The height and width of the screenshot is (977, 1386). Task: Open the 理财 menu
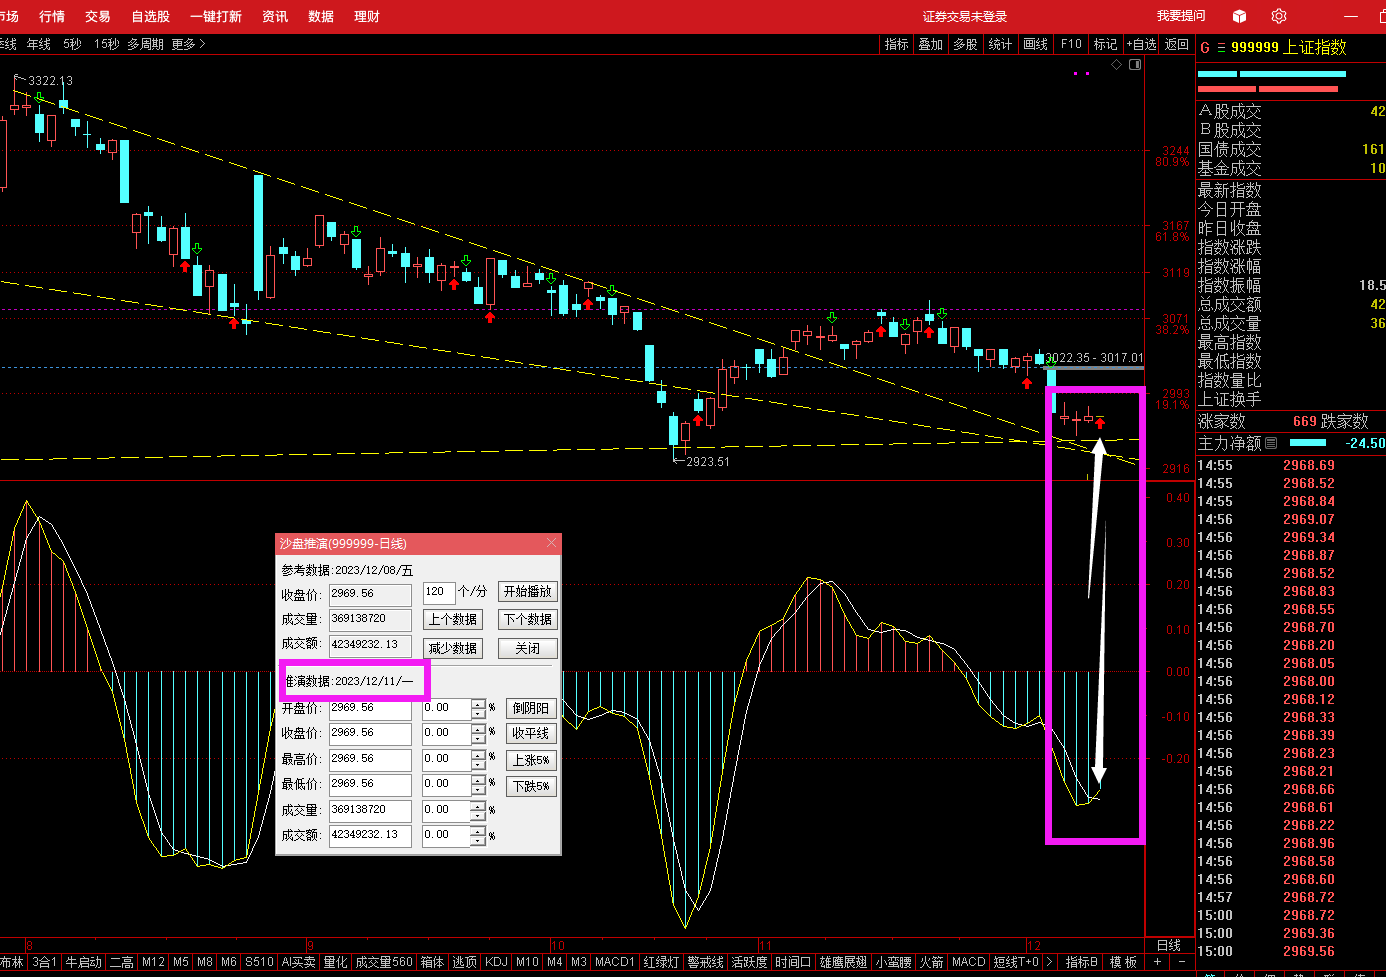tap(367, 16)
